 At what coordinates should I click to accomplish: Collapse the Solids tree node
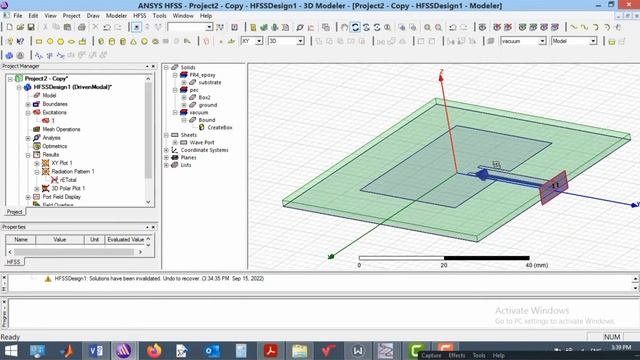166,67
